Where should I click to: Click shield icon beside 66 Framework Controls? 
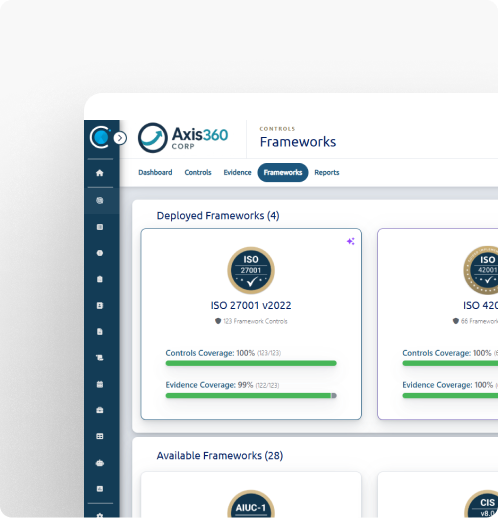click(456, 321)
